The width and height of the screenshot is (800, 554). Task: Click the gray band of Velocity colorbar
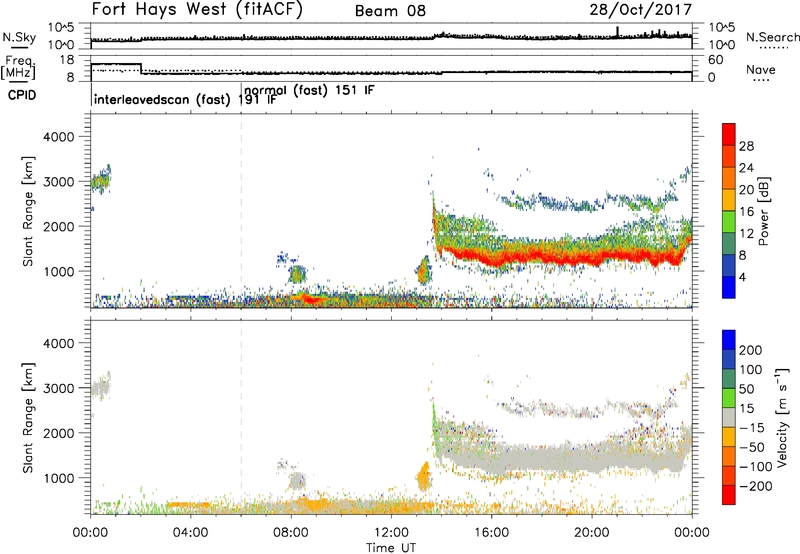pos(729,418)
